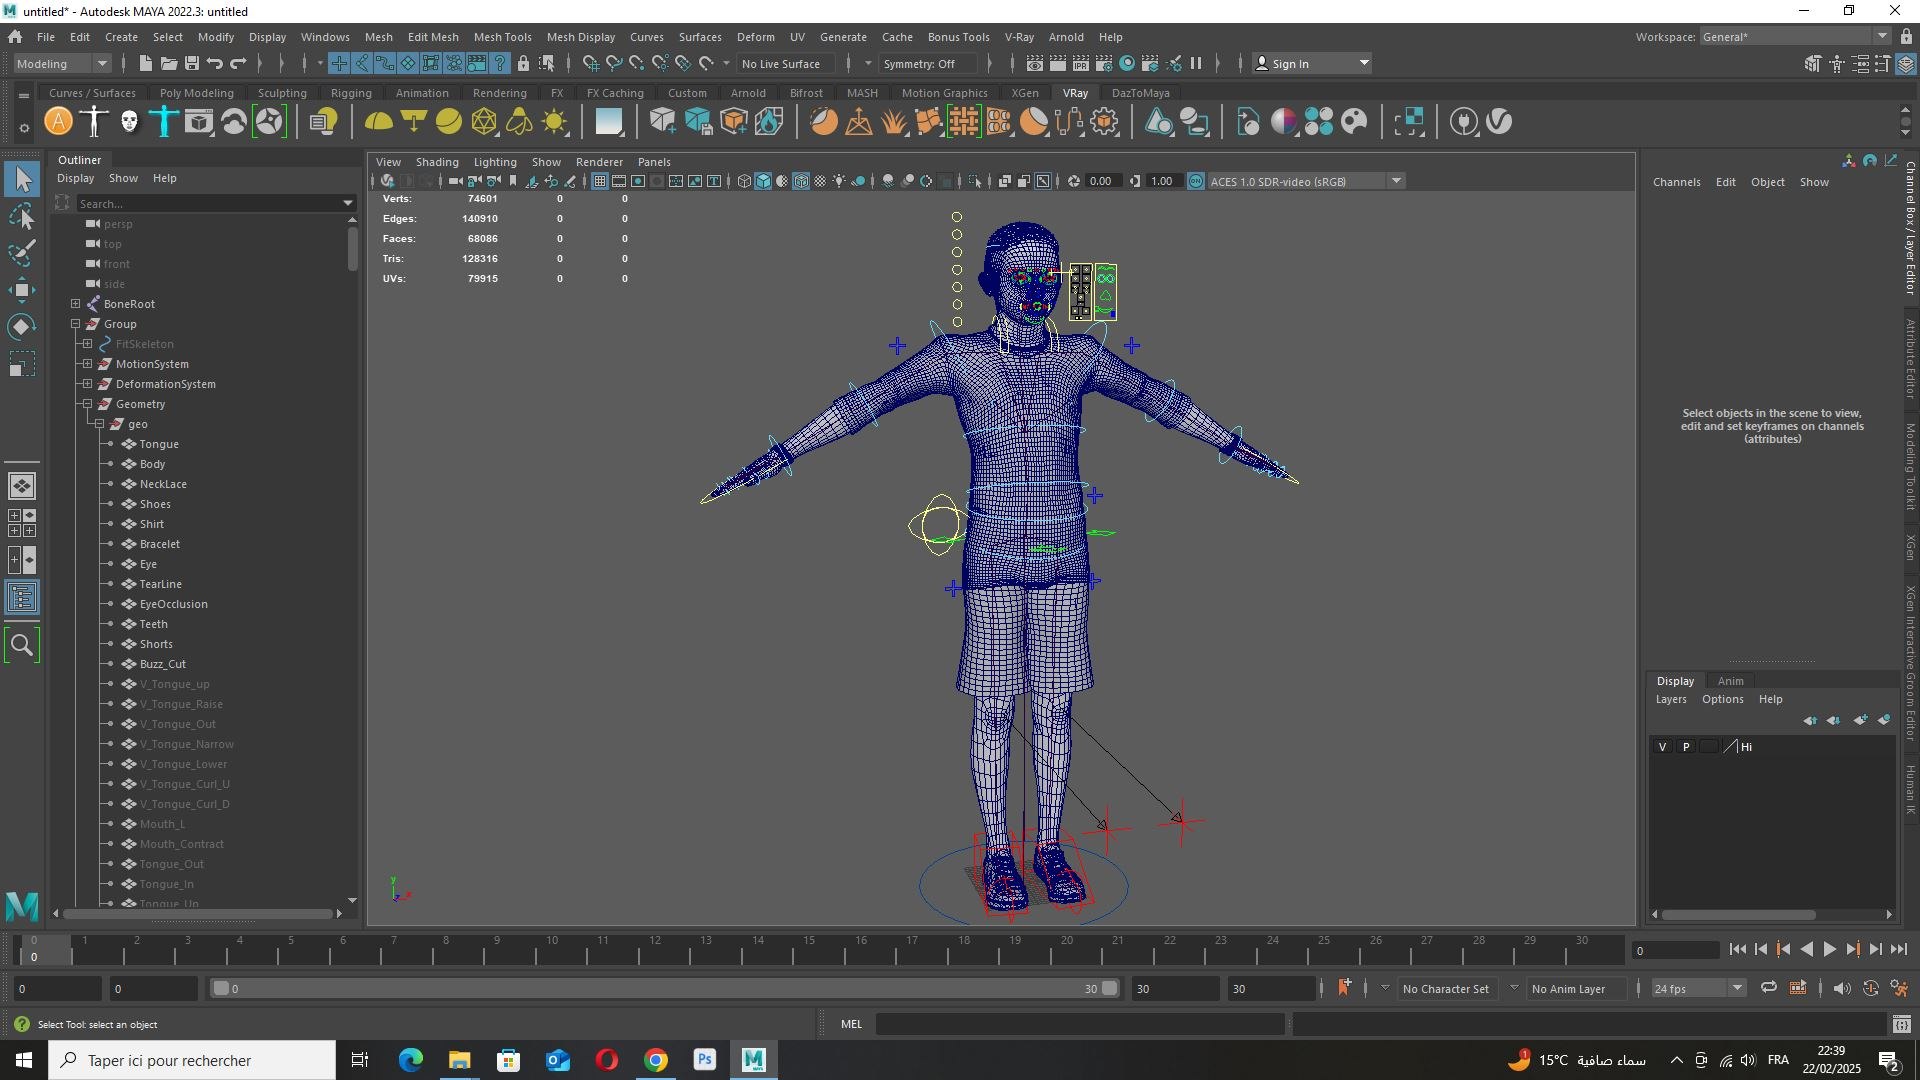This screenshot has width=1920, height=1080.
Task: Click the V-Ray sphere light shelf icon
Action: pyautogui.click(x=449, y=122)
